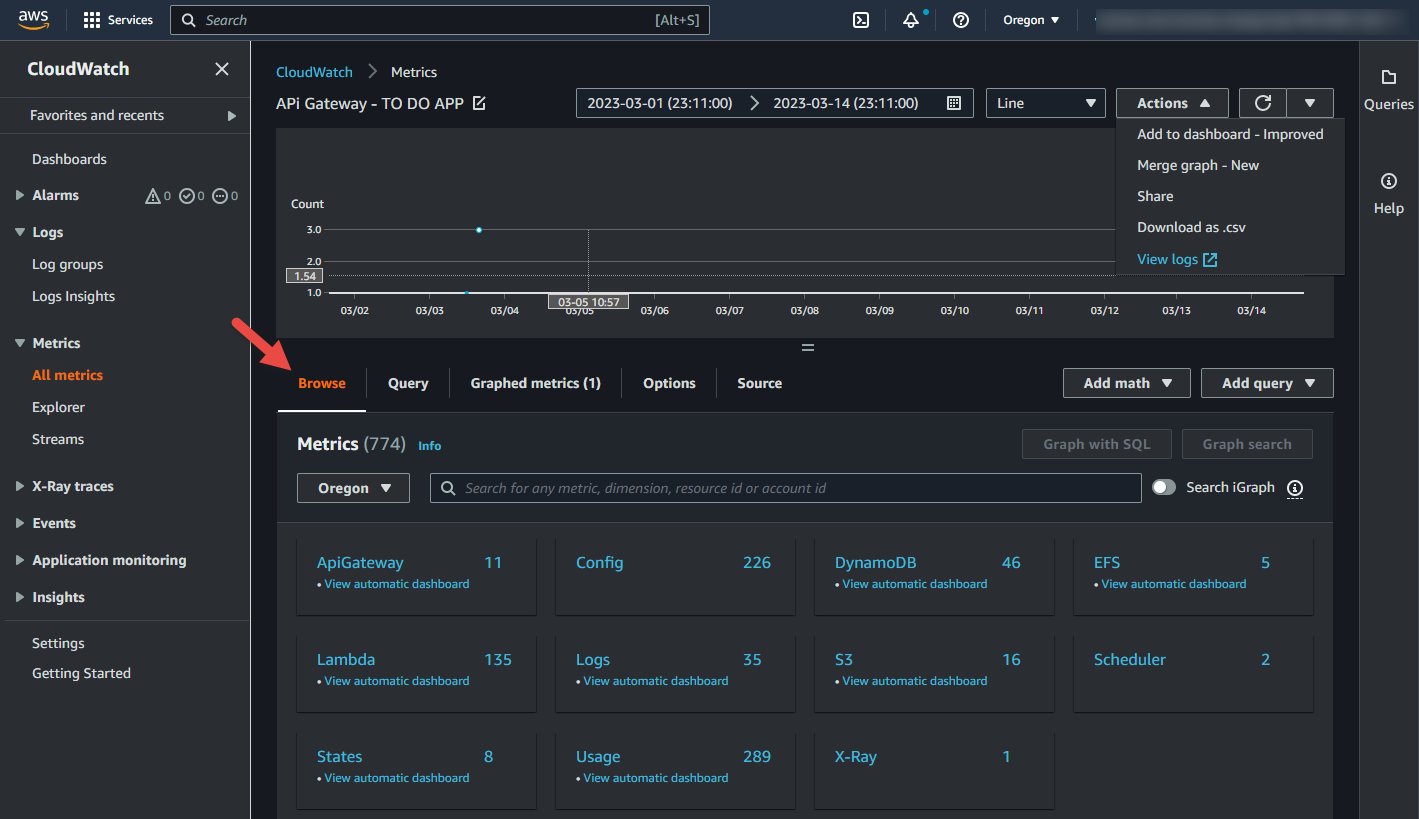Open the Add math dropdown
1419x819 pixels.
1127,383
